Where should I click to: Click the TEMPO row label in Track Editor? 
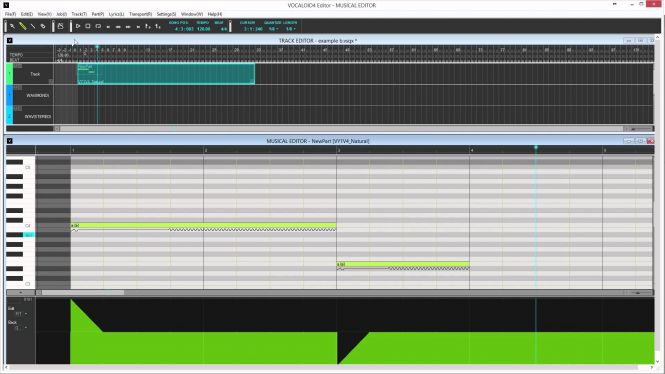tap(16, 55)
